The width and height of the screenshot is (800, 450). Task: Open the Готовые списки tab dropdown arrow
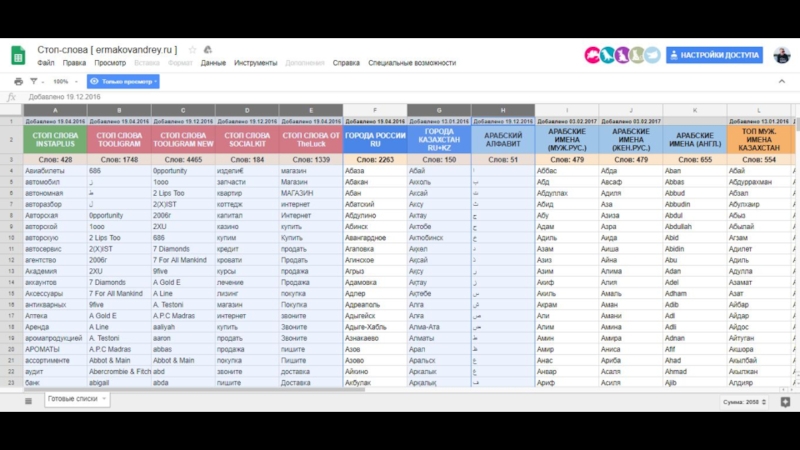click(104, 399)
